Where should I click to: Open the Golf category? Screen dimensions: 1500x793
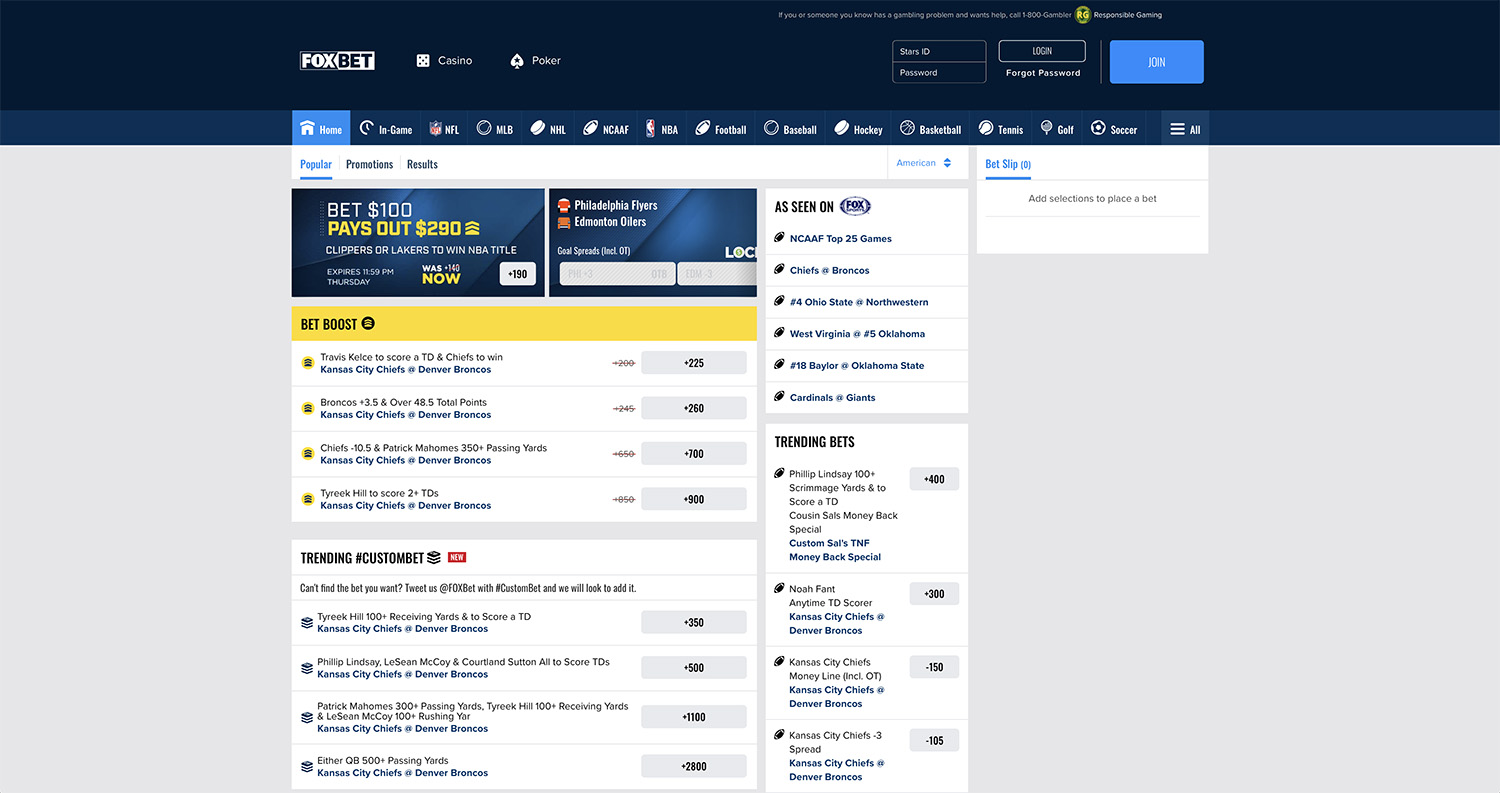click(1057, 129)
